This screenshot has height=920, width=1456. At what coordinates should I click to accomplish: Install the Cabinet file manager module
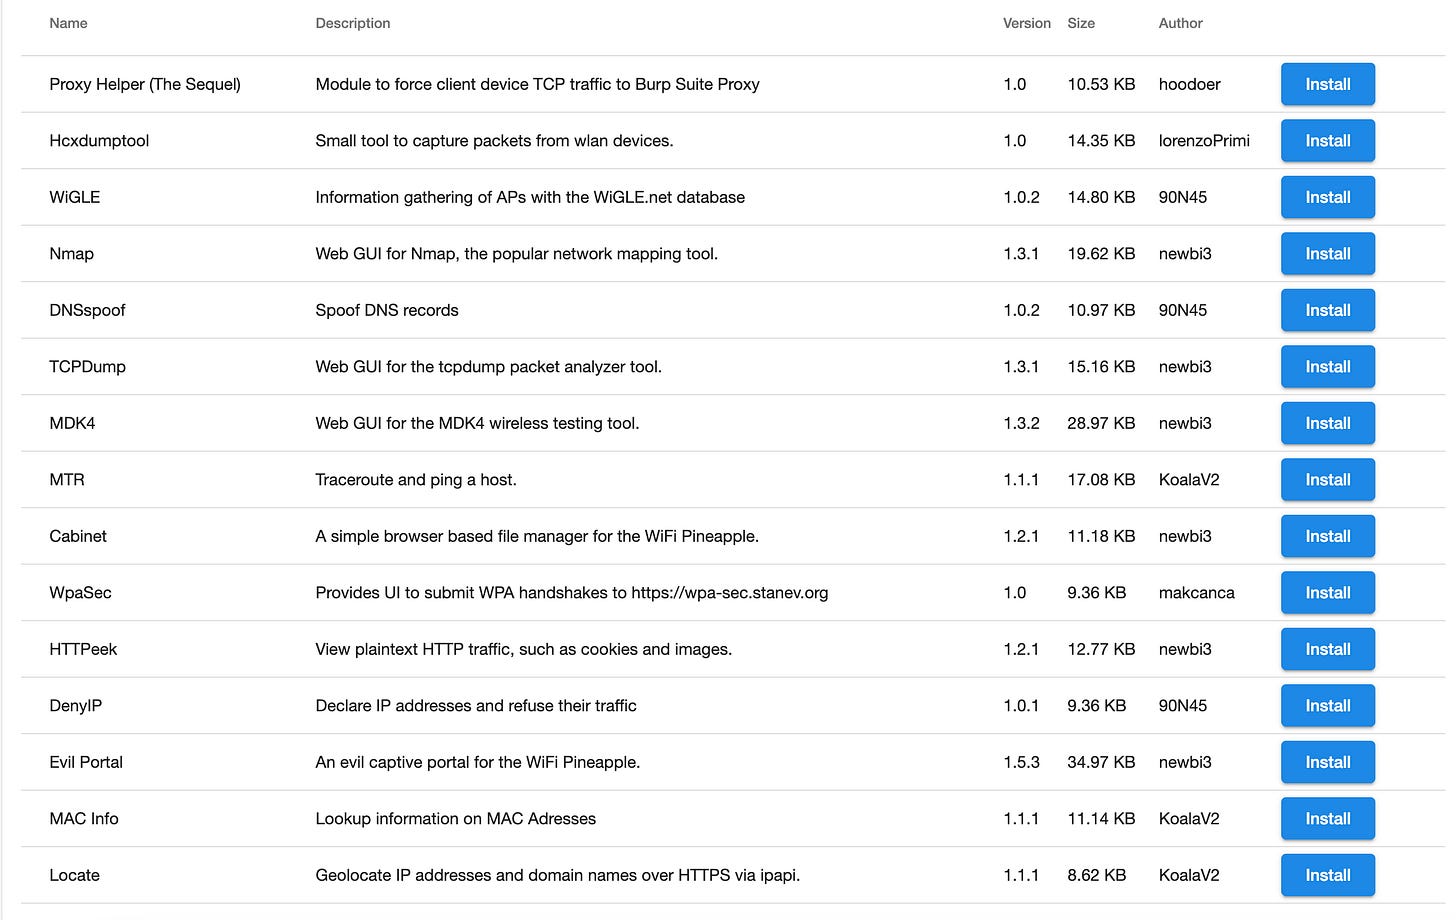tap(1327, 536)
